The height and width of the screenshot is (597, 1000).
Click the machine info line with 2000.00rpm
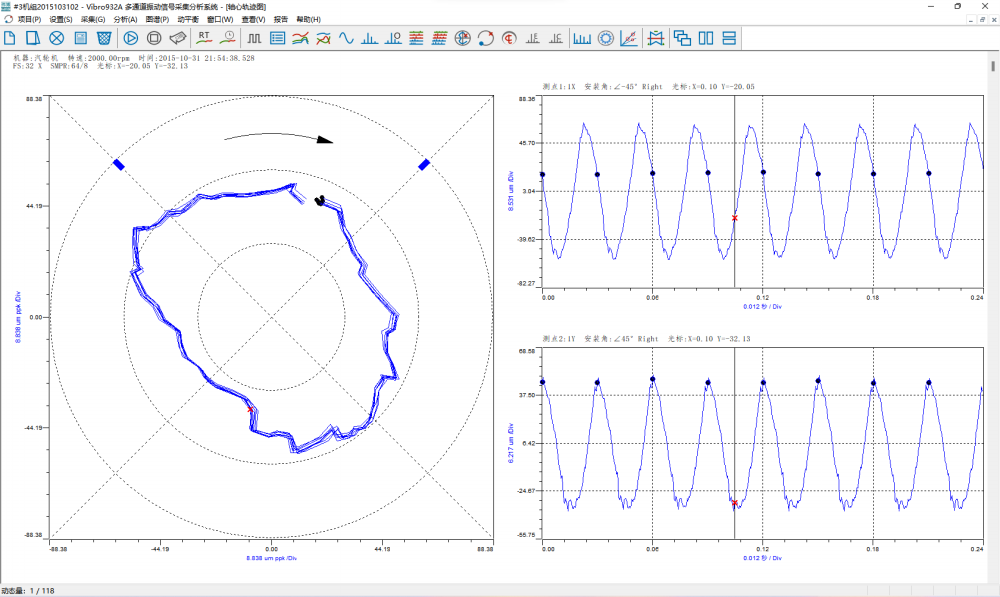[133, 58]
